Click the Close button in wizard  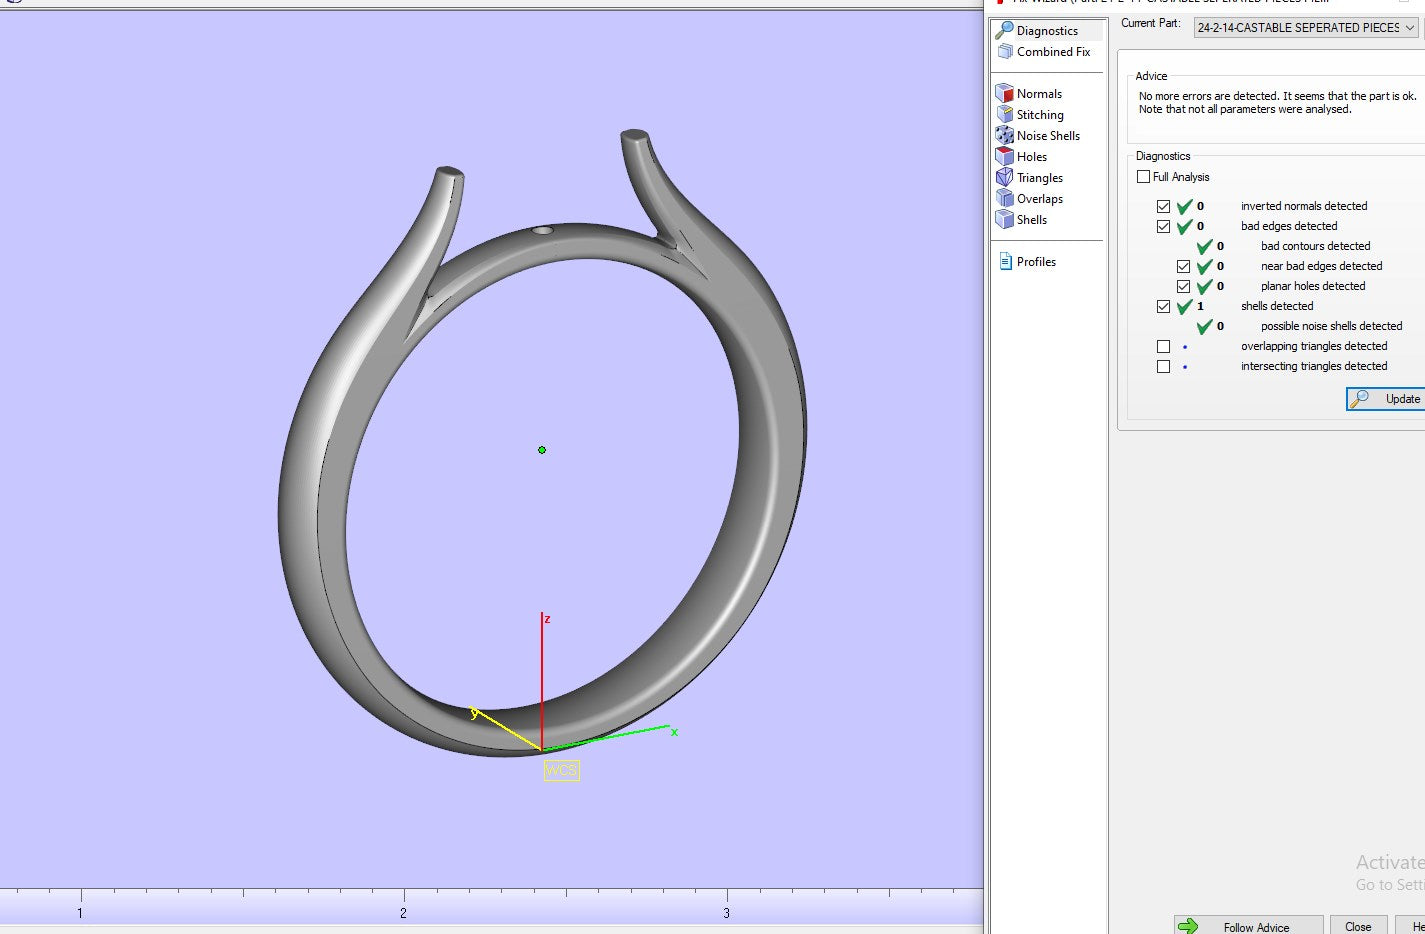[1357, 926]
